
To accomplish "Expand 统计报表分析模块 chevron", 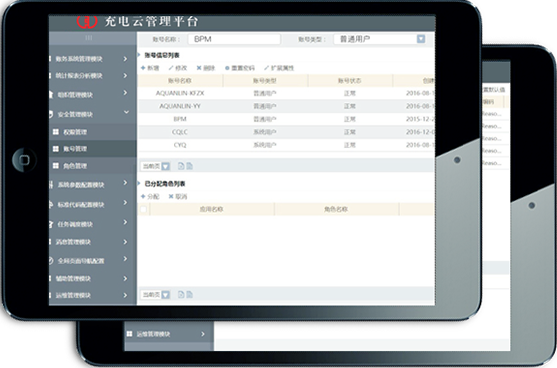I will 125,75.
